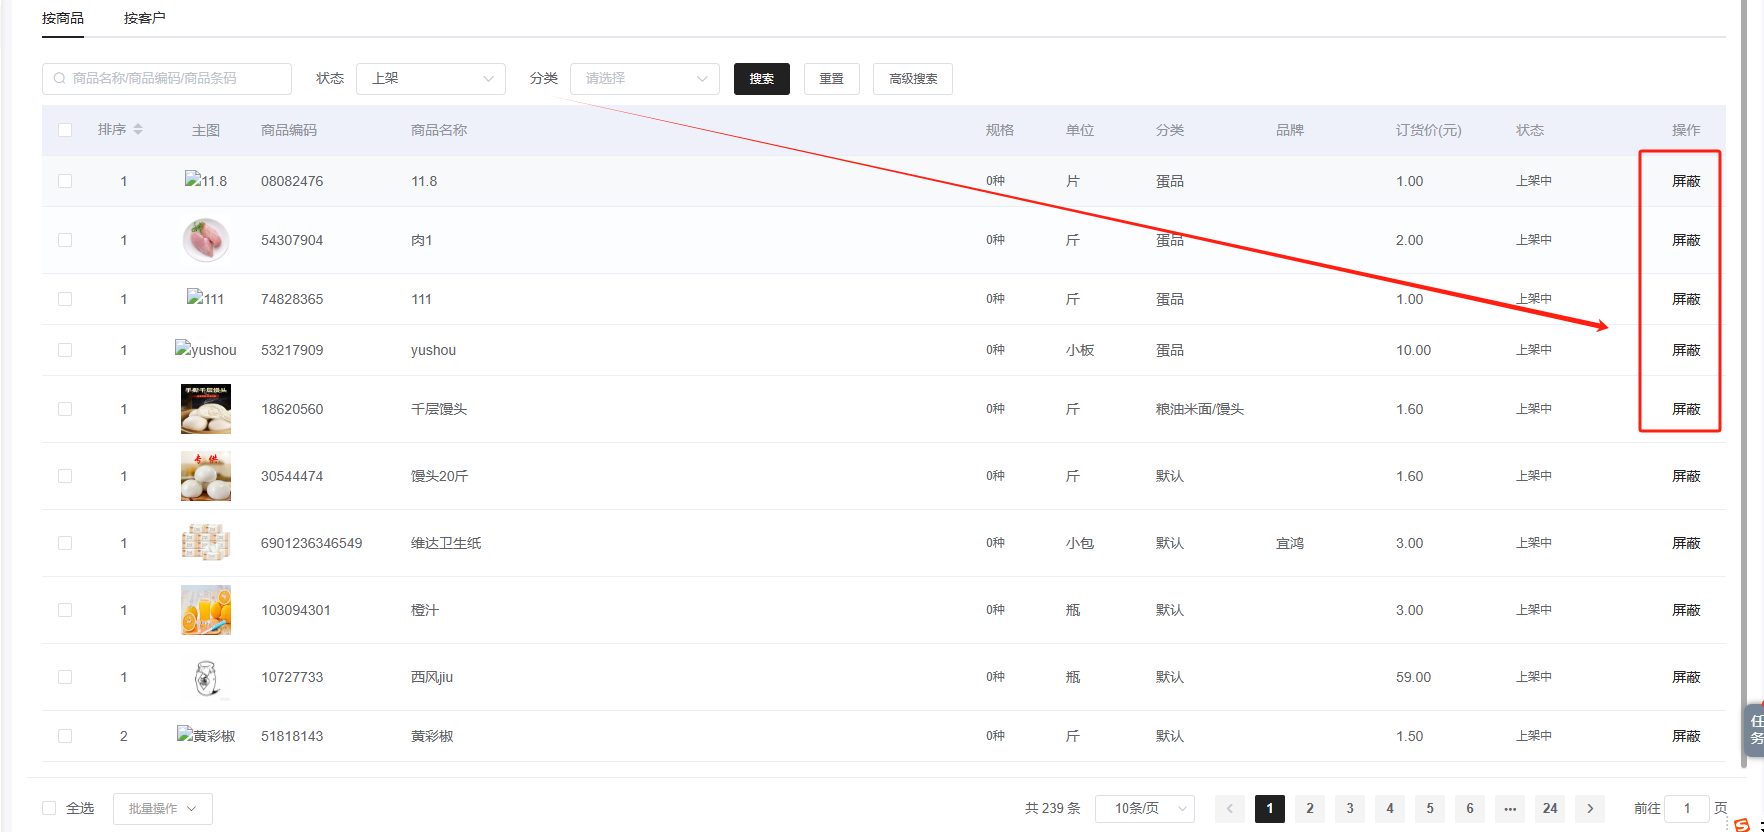Click the 维达卫生纸 product image
Image resolution: width=1764 pixels, height=832 pixels.
click(206, 543)
